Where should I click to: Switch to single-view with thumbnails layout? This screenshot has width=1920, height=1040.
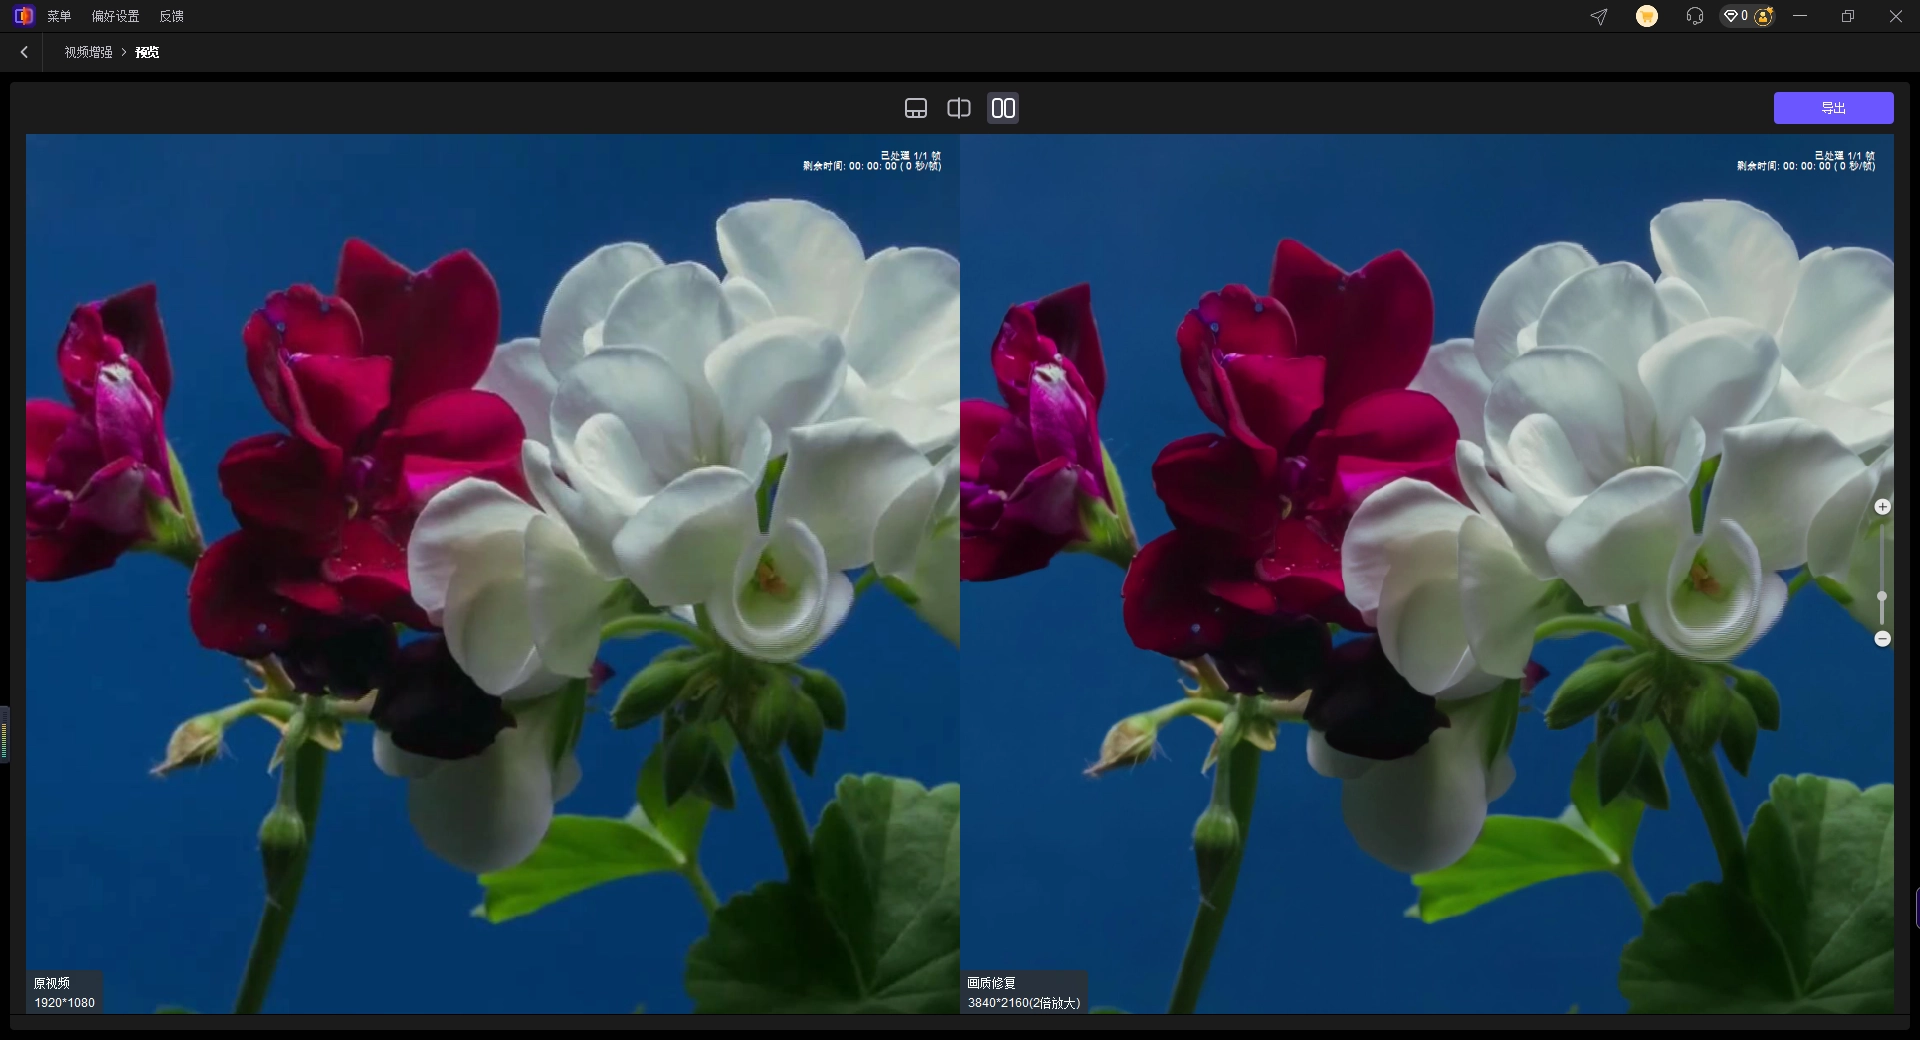coord(915,108)
